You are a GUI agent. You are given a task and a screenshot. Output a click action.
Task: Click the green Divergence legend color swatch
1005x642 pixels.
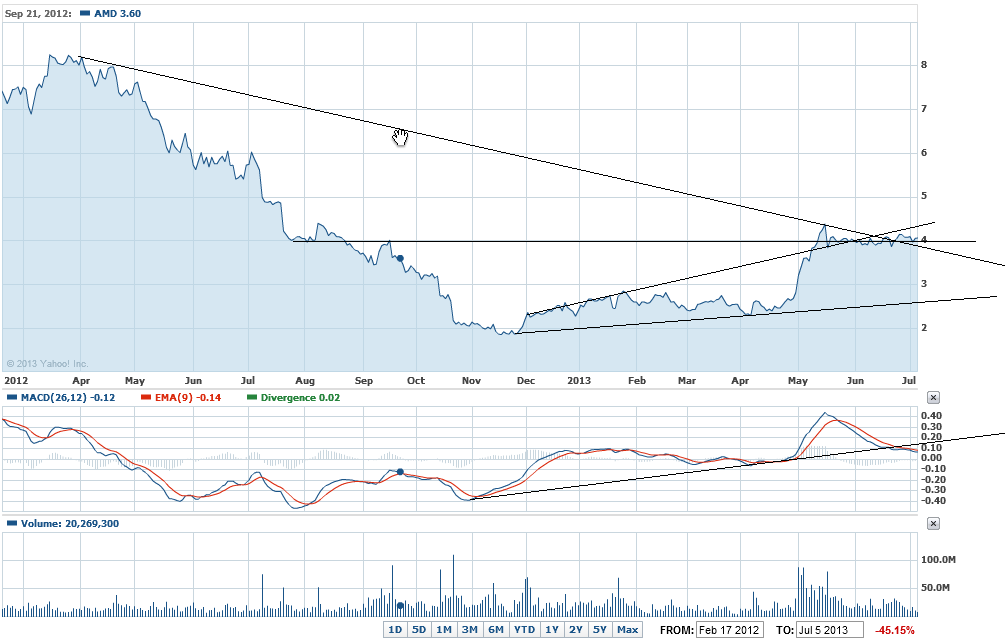[x=252, y=397]
